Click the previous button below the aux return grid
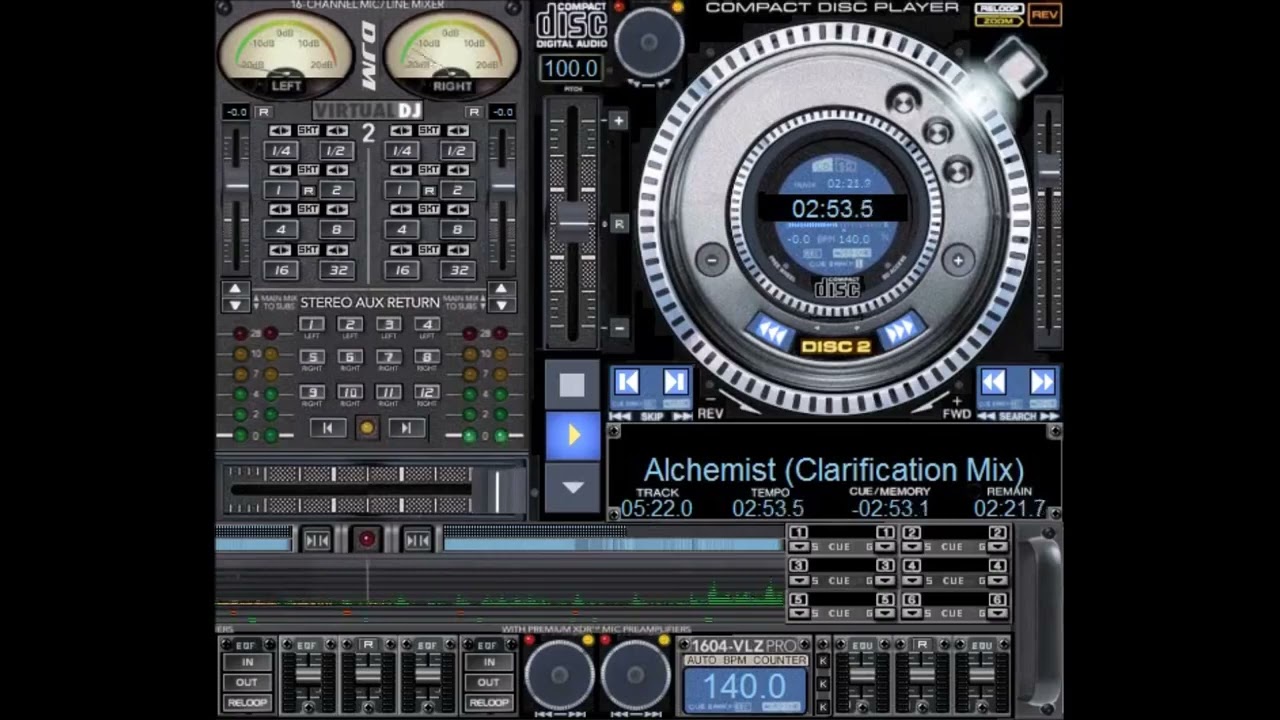The image size is (1280, 720). [327, 428]
